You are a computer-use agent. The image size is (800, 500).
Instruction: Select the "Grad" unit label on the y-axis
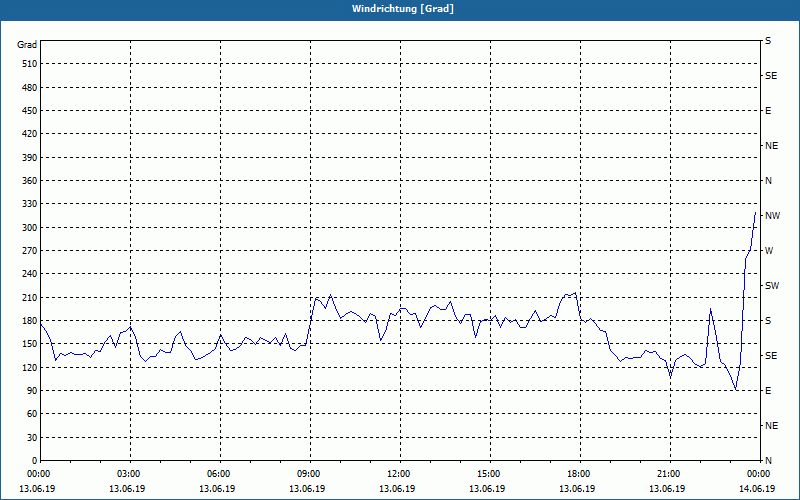click(x=27, y=45)
